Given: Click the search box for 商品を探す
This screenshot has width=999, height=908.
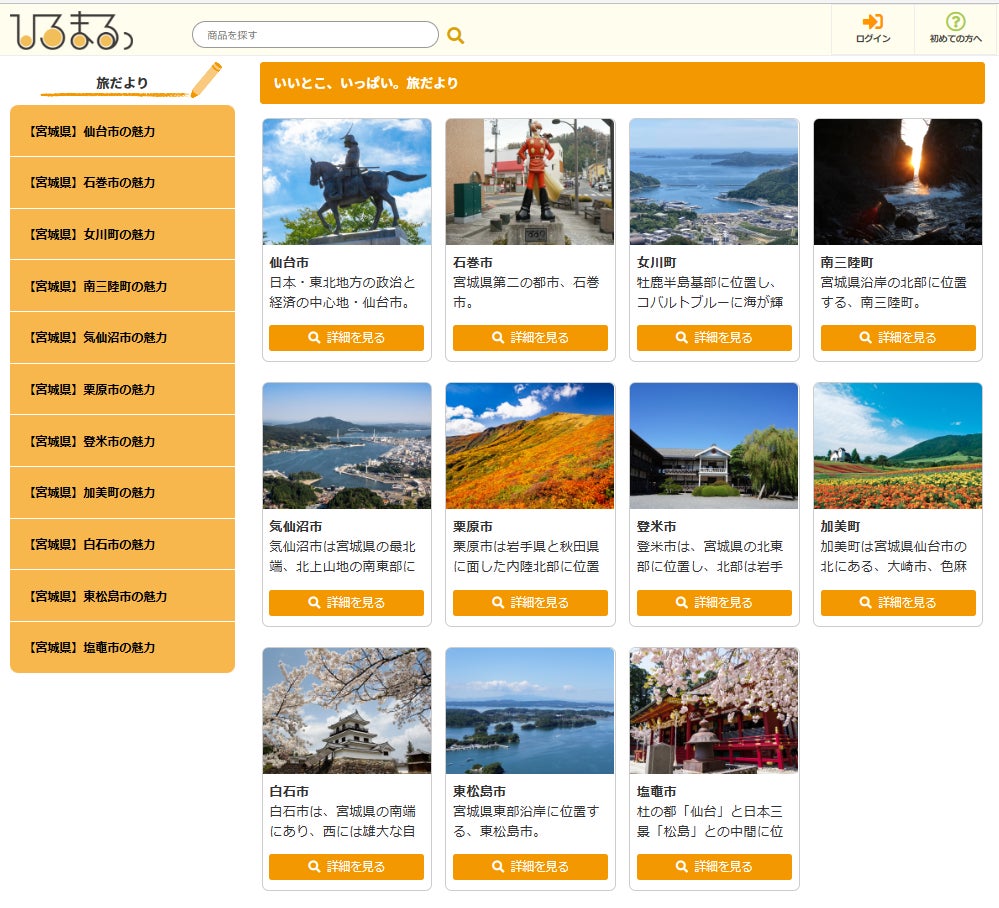Looking at the screenshot, I should (x=315, y=35).
